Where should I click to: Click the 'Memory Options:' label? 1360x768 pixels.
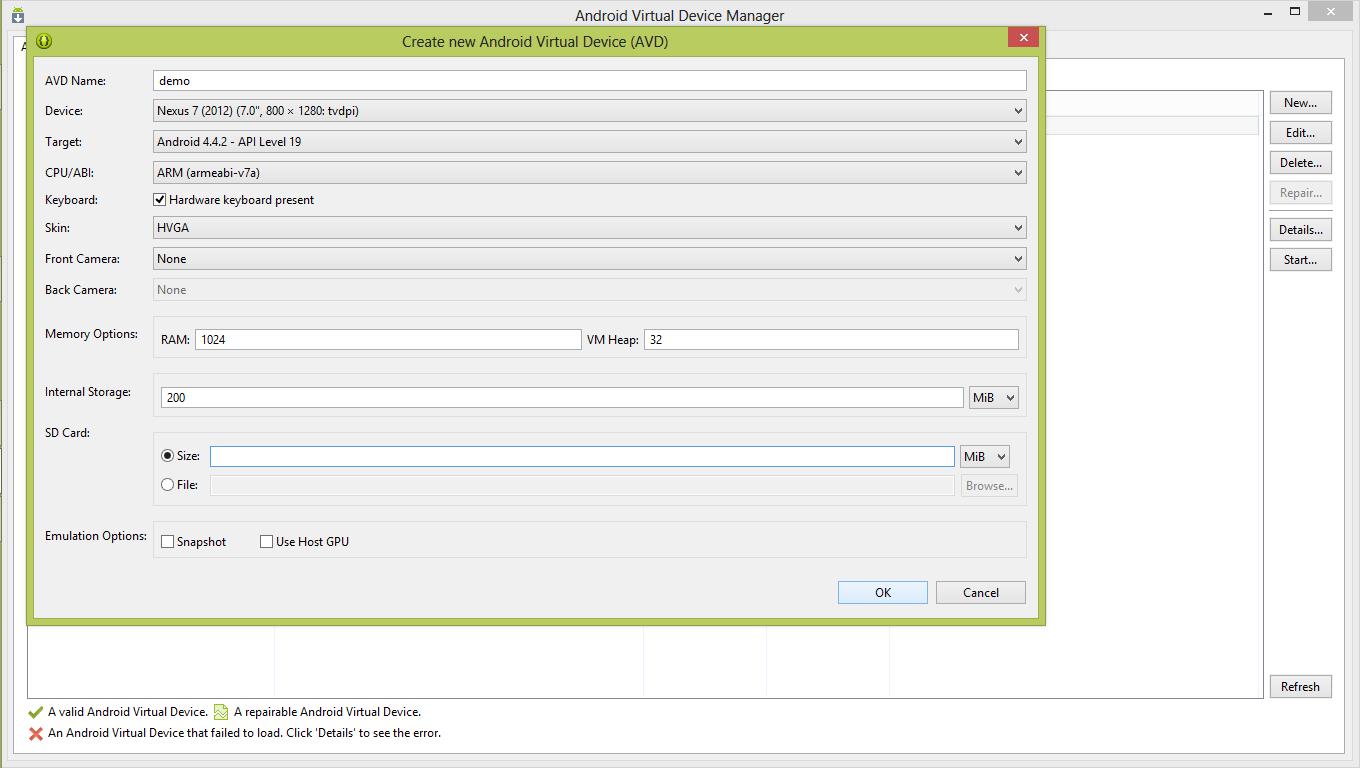pyautogui.click(x=91, y=334)
